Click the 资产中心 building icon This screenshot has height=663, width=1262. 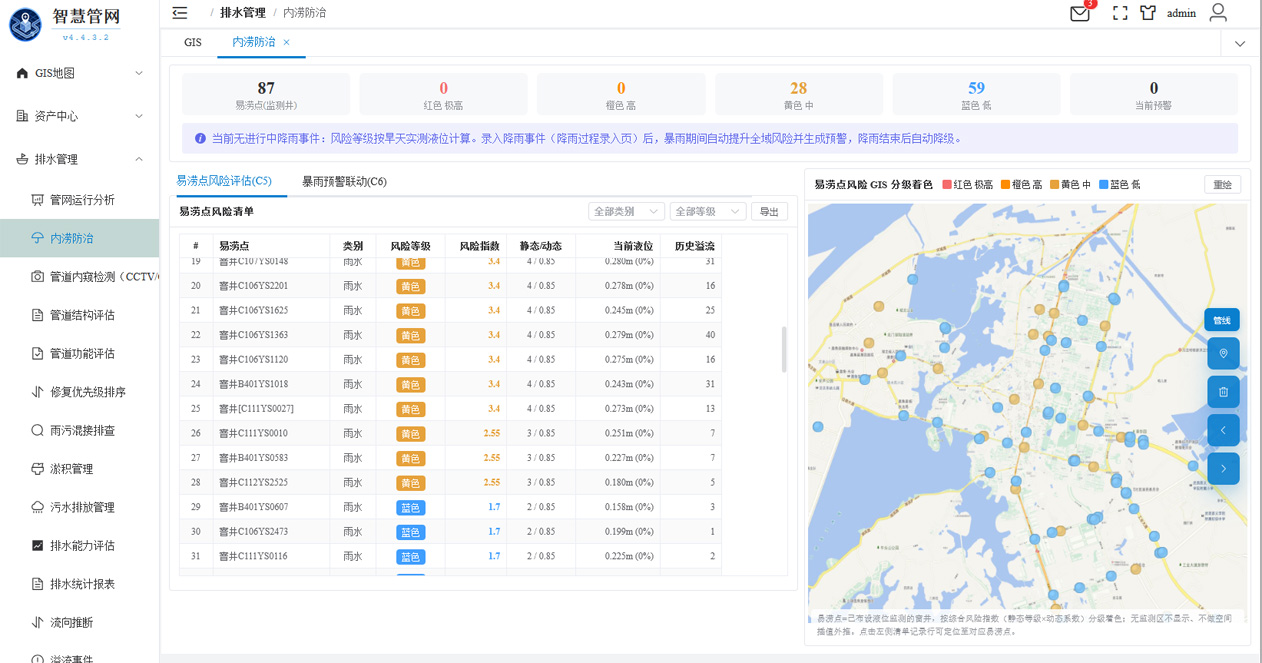(x=22, y=116)
